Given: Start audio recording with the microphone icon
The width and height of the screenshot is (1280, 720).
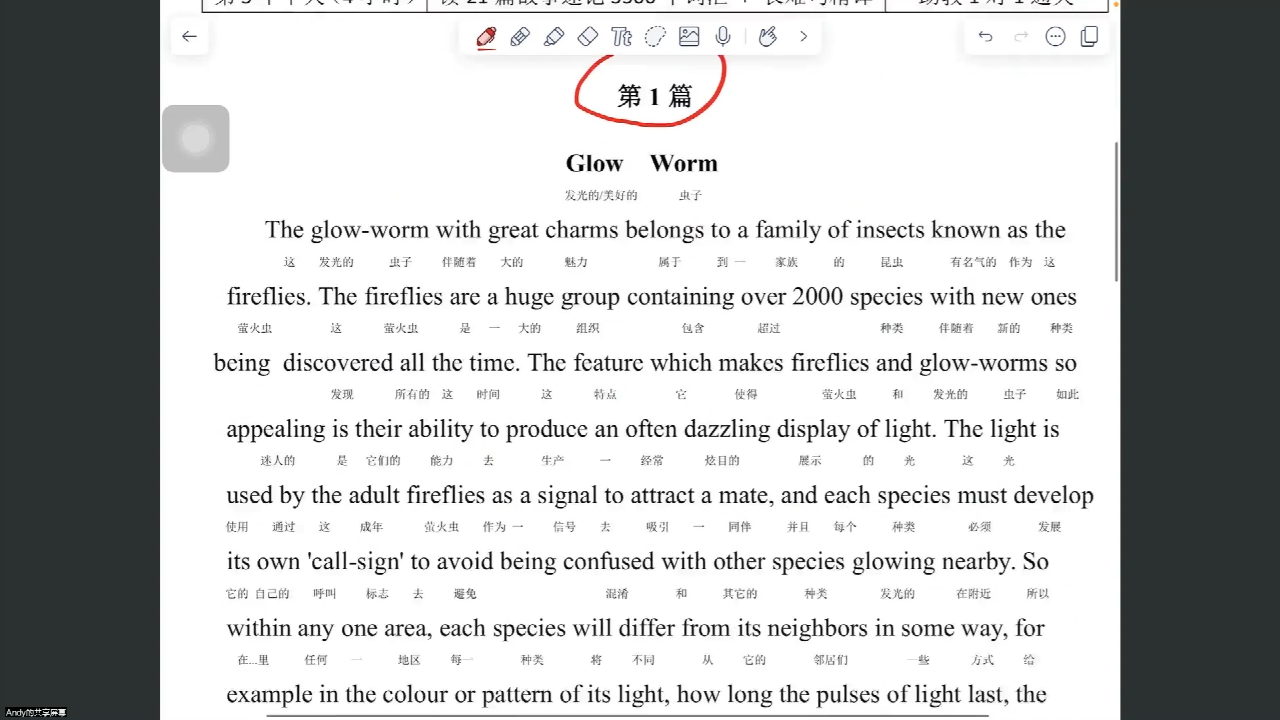Looking at the screenshot, I should click(723, 37).
